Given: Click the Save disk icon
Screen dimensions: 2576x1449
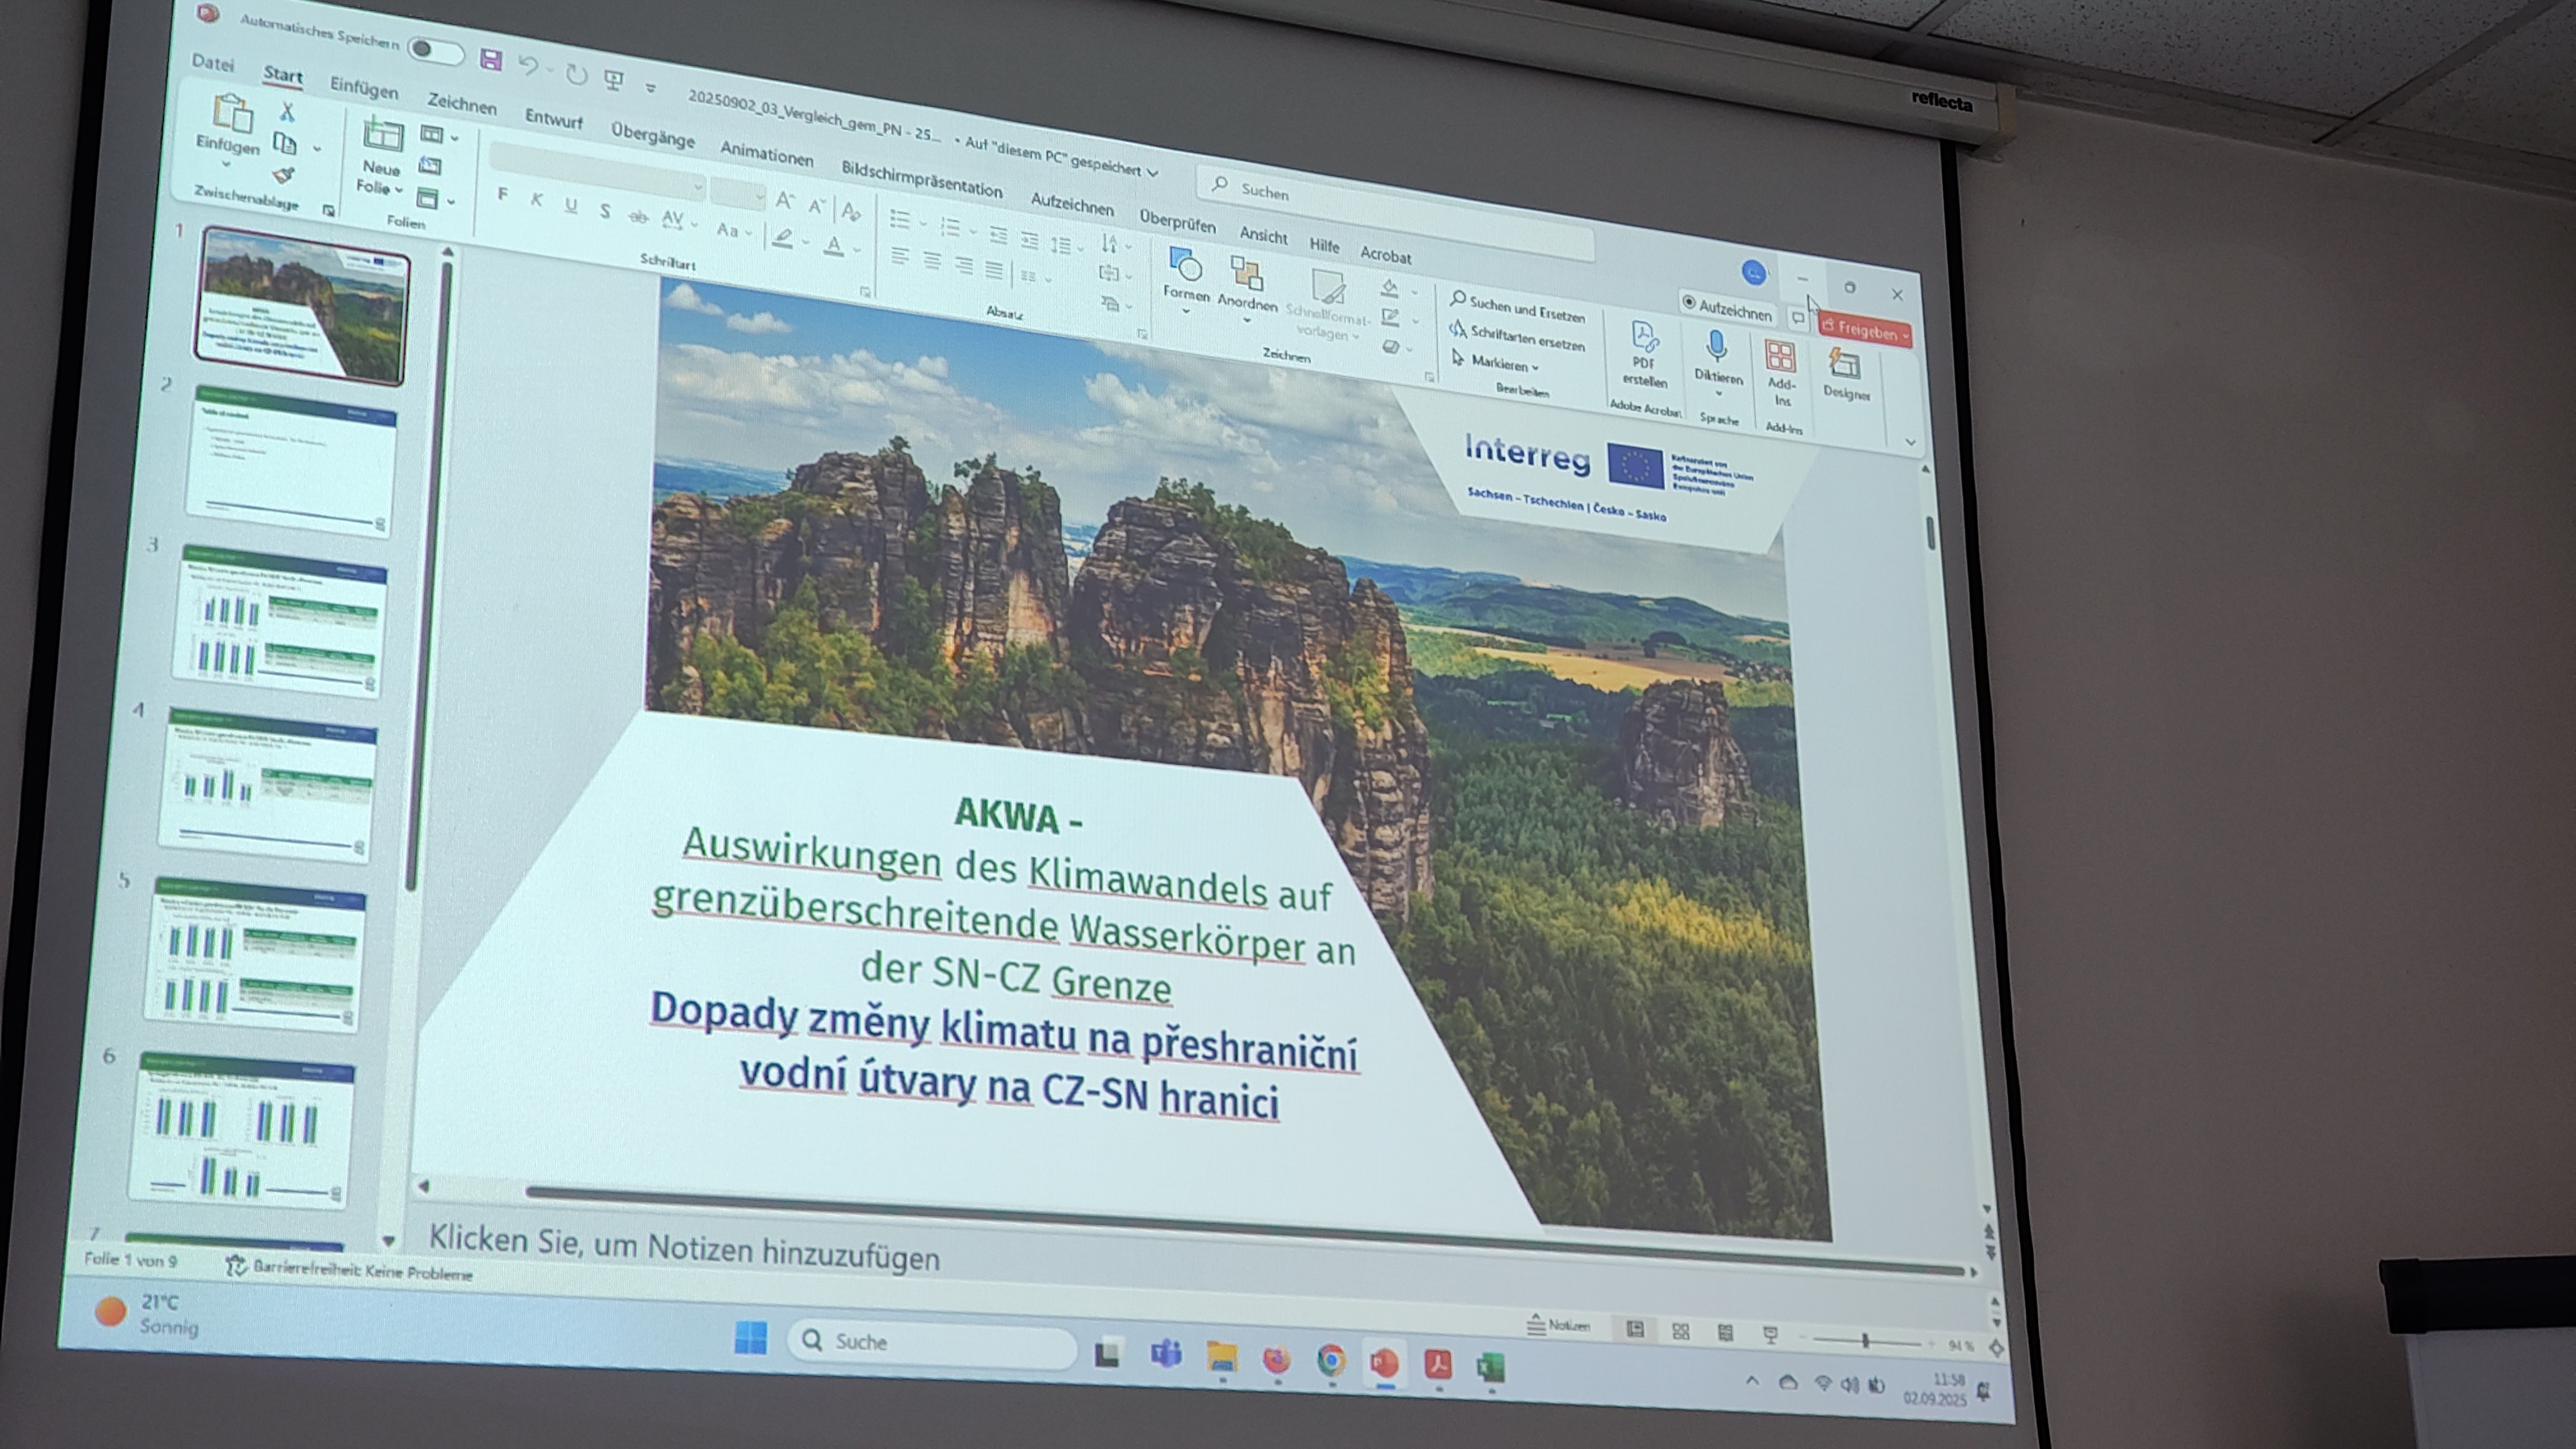Looking at the screenshot, I should [490, 60].
